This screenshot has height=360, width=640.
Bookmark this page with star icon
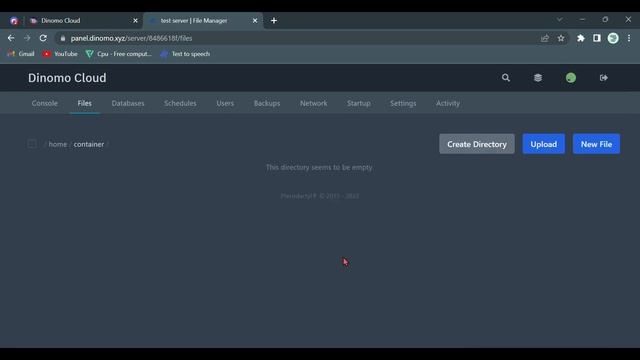point(561,38)
